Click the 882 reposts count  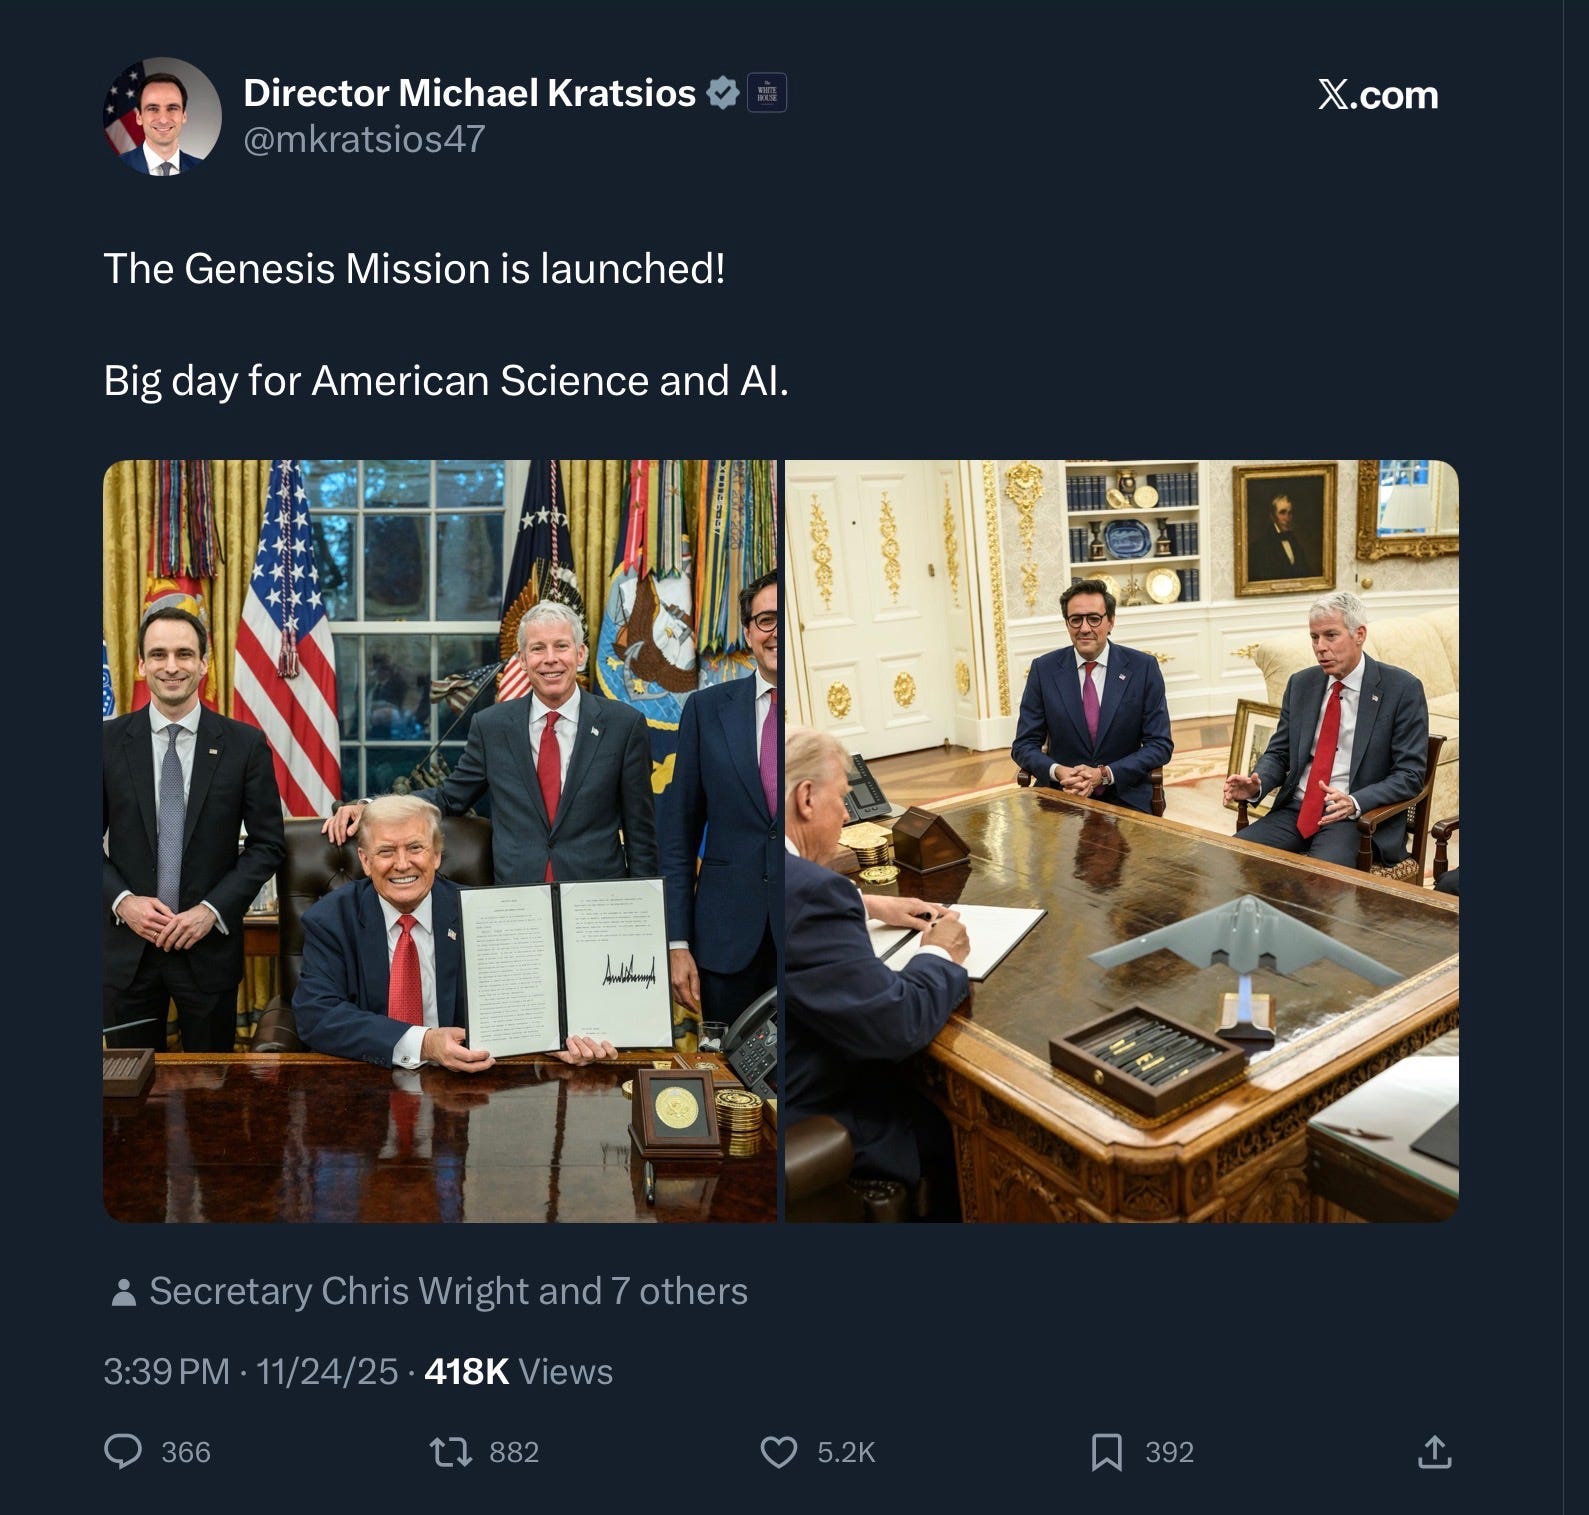514,1452
